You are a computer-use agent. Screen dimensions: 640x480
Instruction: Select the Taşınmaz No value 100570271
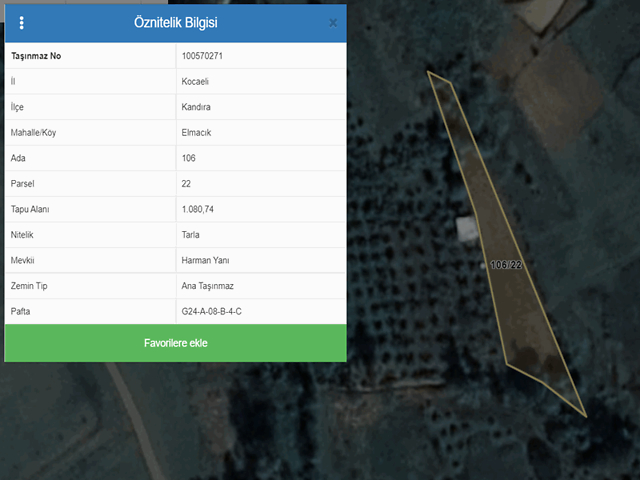pyautogui.click(x=202, y=56)
